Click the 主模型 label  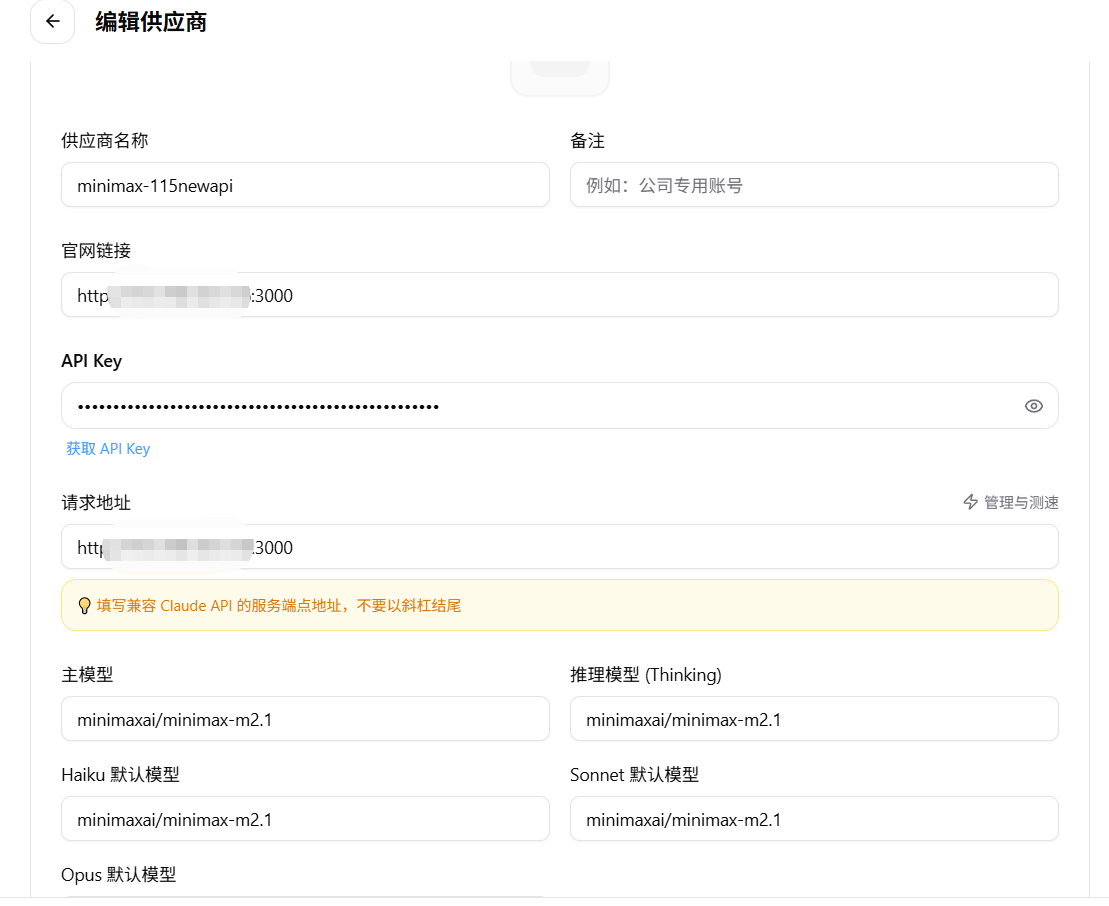[87, 675]
